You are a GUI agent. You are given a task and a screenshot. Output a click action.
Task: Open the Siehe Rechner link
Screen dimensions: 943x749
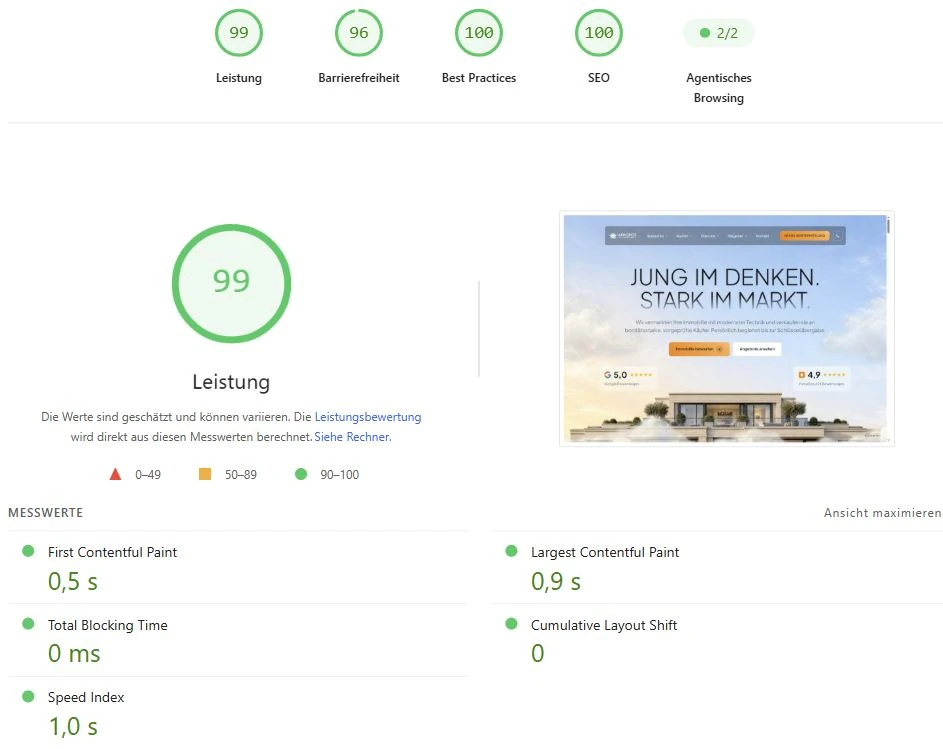[x=352, y=437]
